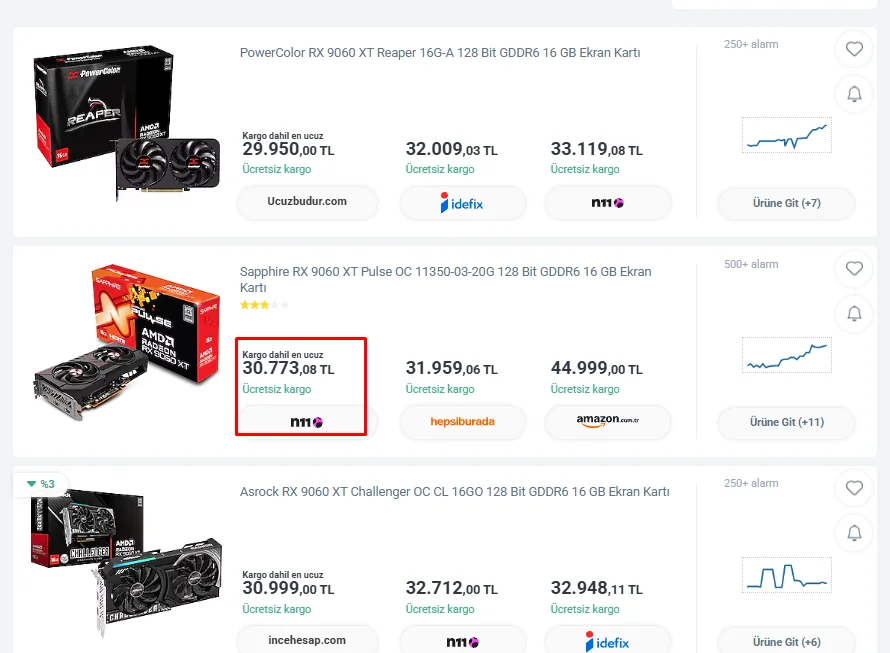The height and width of the screenshot is (653, 890).
Task: Click PowerColor Reaper product box image
Action: [126, 124]
